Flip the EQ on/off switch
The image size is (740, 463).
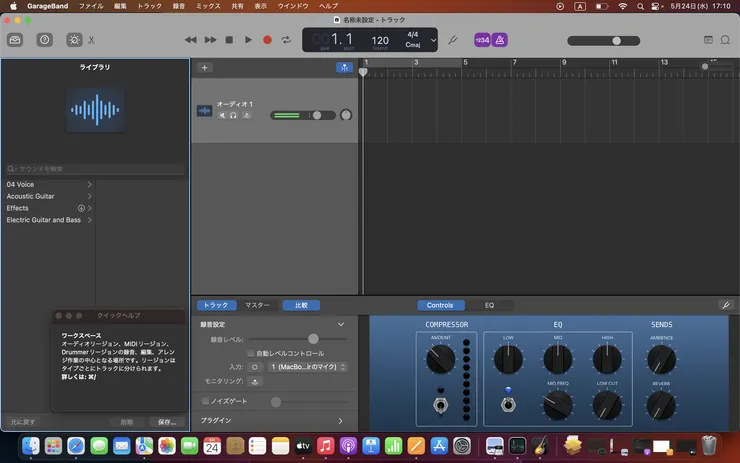[x=508, y=404]
